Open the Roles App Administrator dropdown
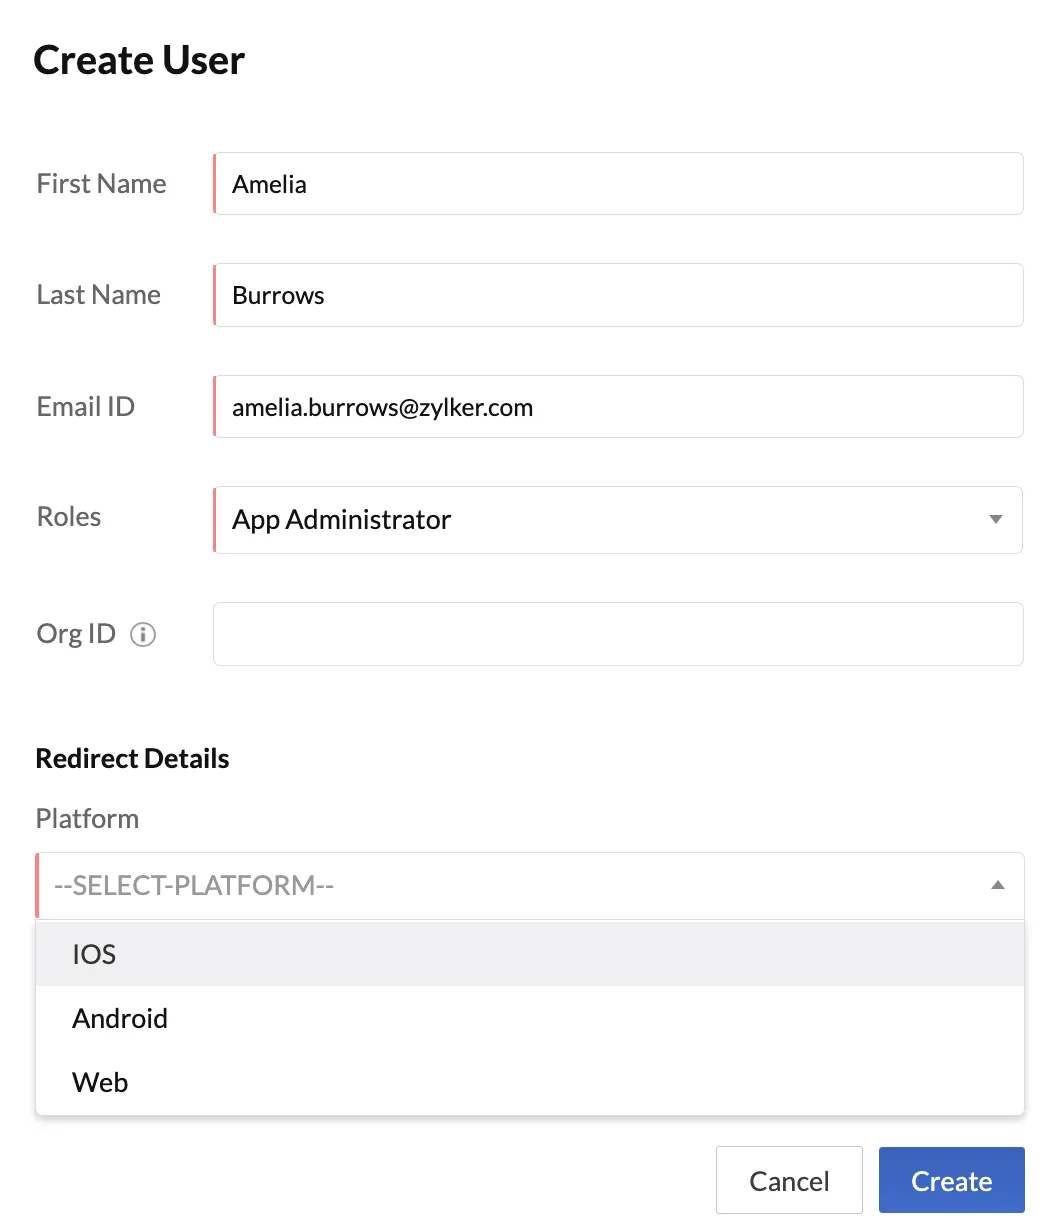 pos(618,519)
